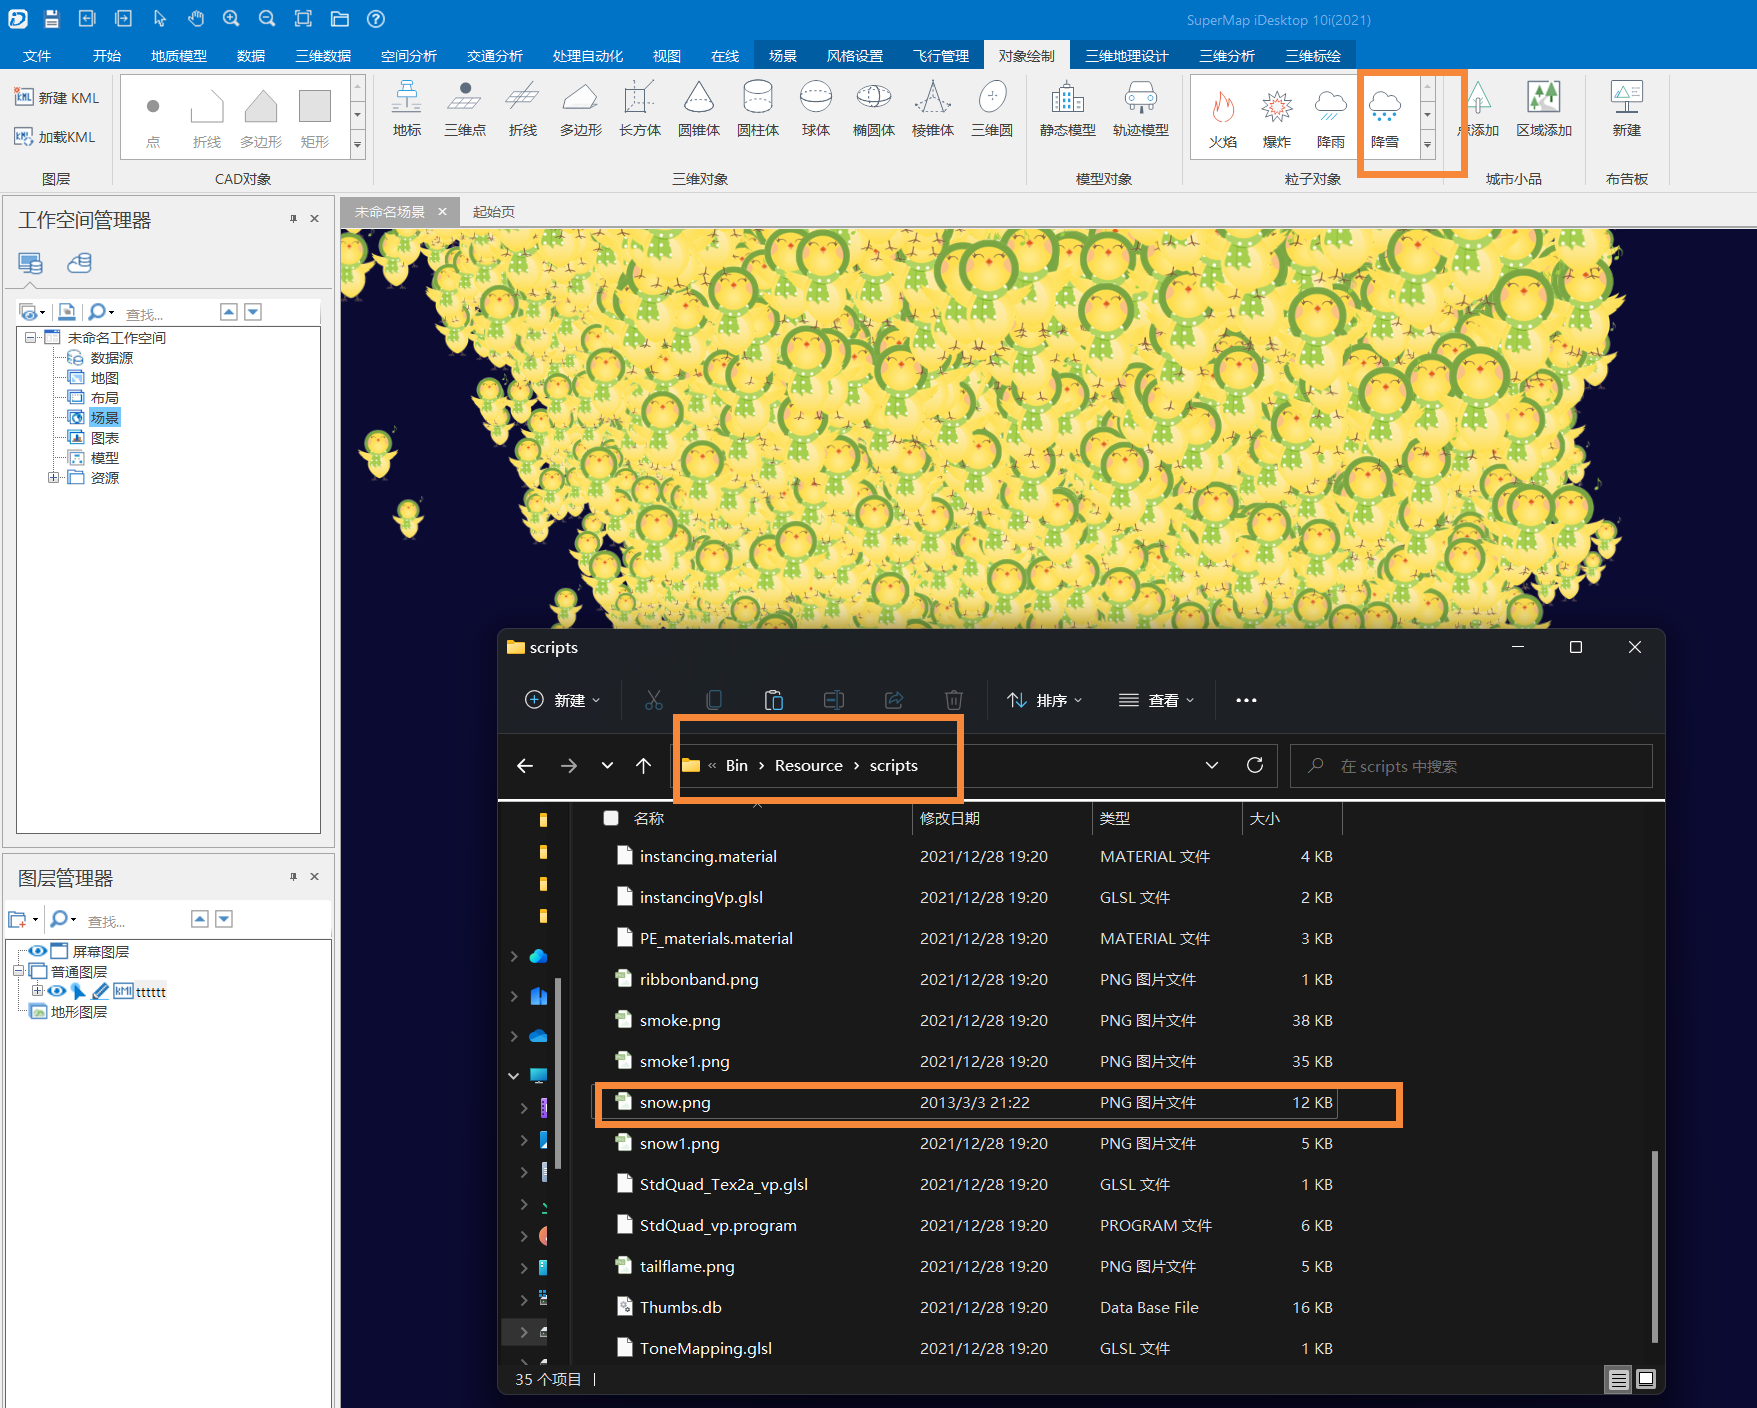1757x1408 pixels.
Task: Expand the 资源 tree node
Action: (x=54, y=477)
